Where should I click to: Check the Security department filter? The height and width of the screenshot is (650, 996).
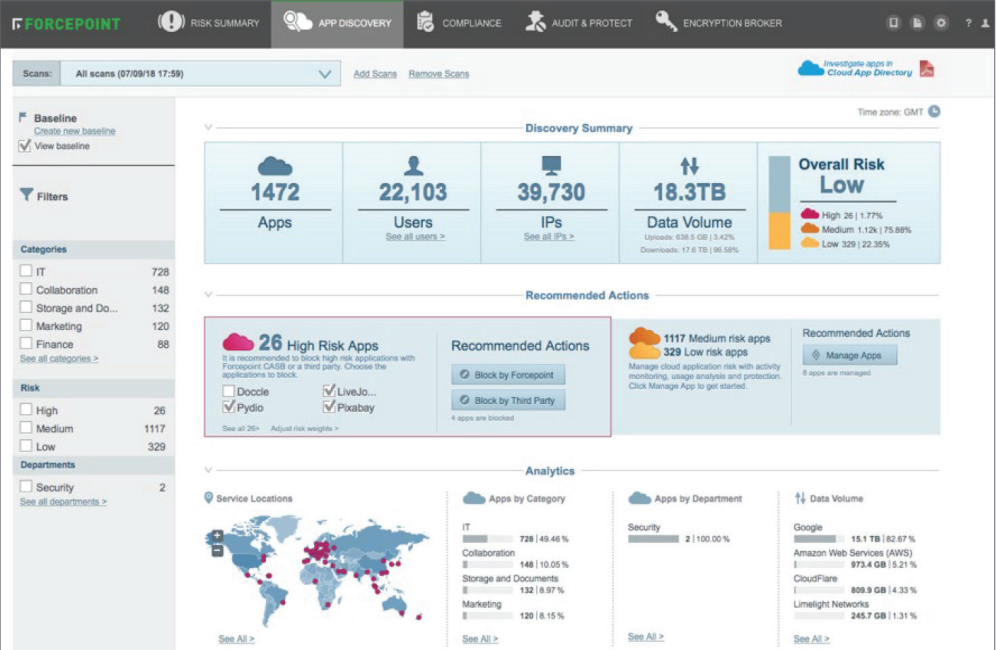(x=26, y=487)
